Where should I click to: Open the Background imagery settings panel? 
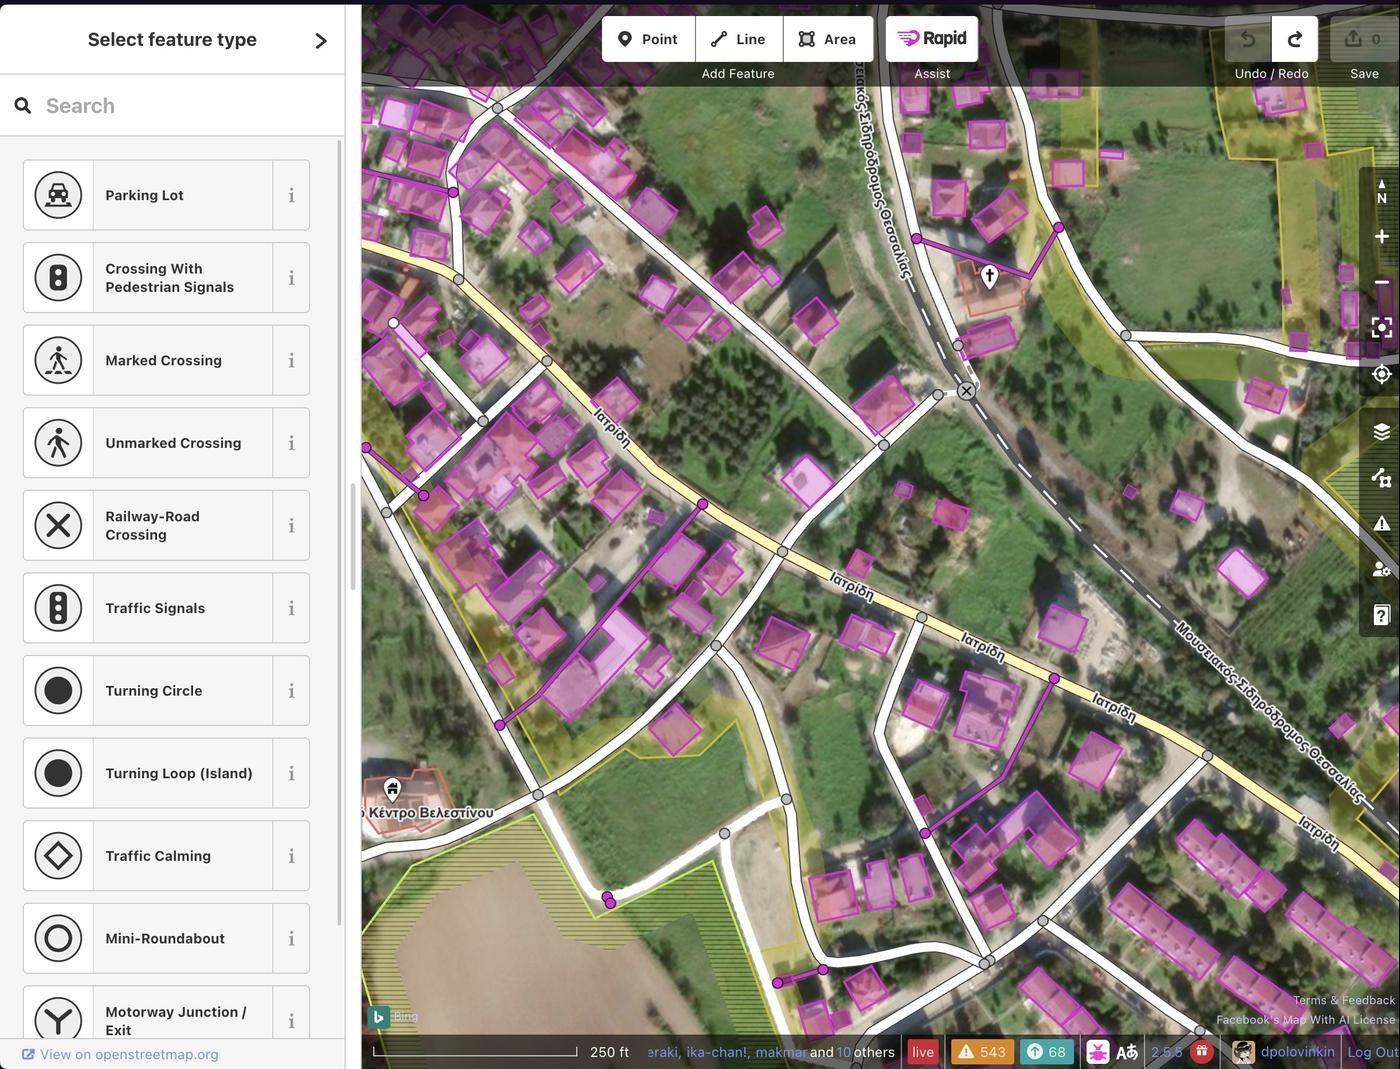[x=1381, y=431]
